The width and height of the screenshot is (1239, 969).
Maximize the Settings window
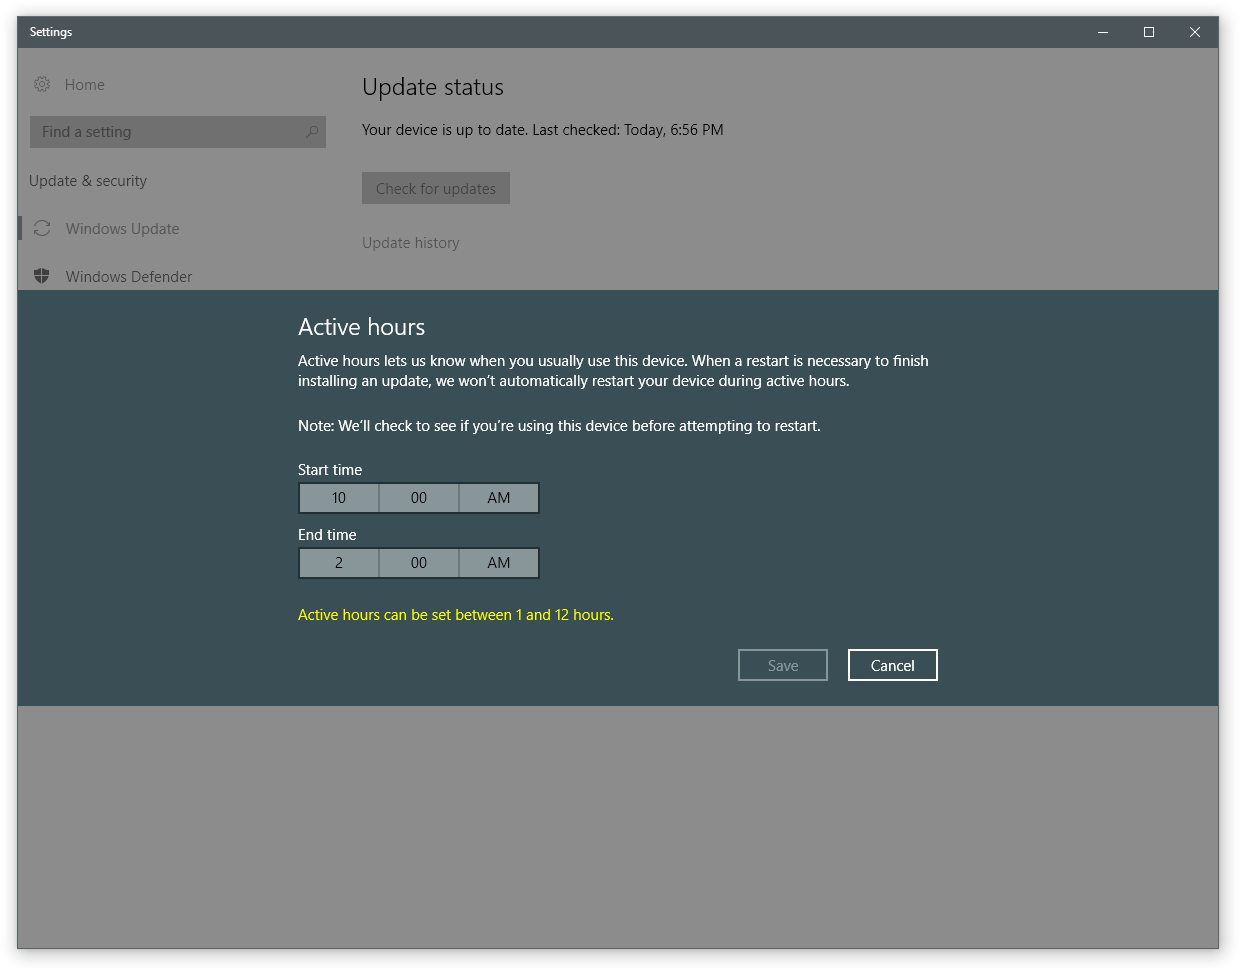(x=1149, y=32)
